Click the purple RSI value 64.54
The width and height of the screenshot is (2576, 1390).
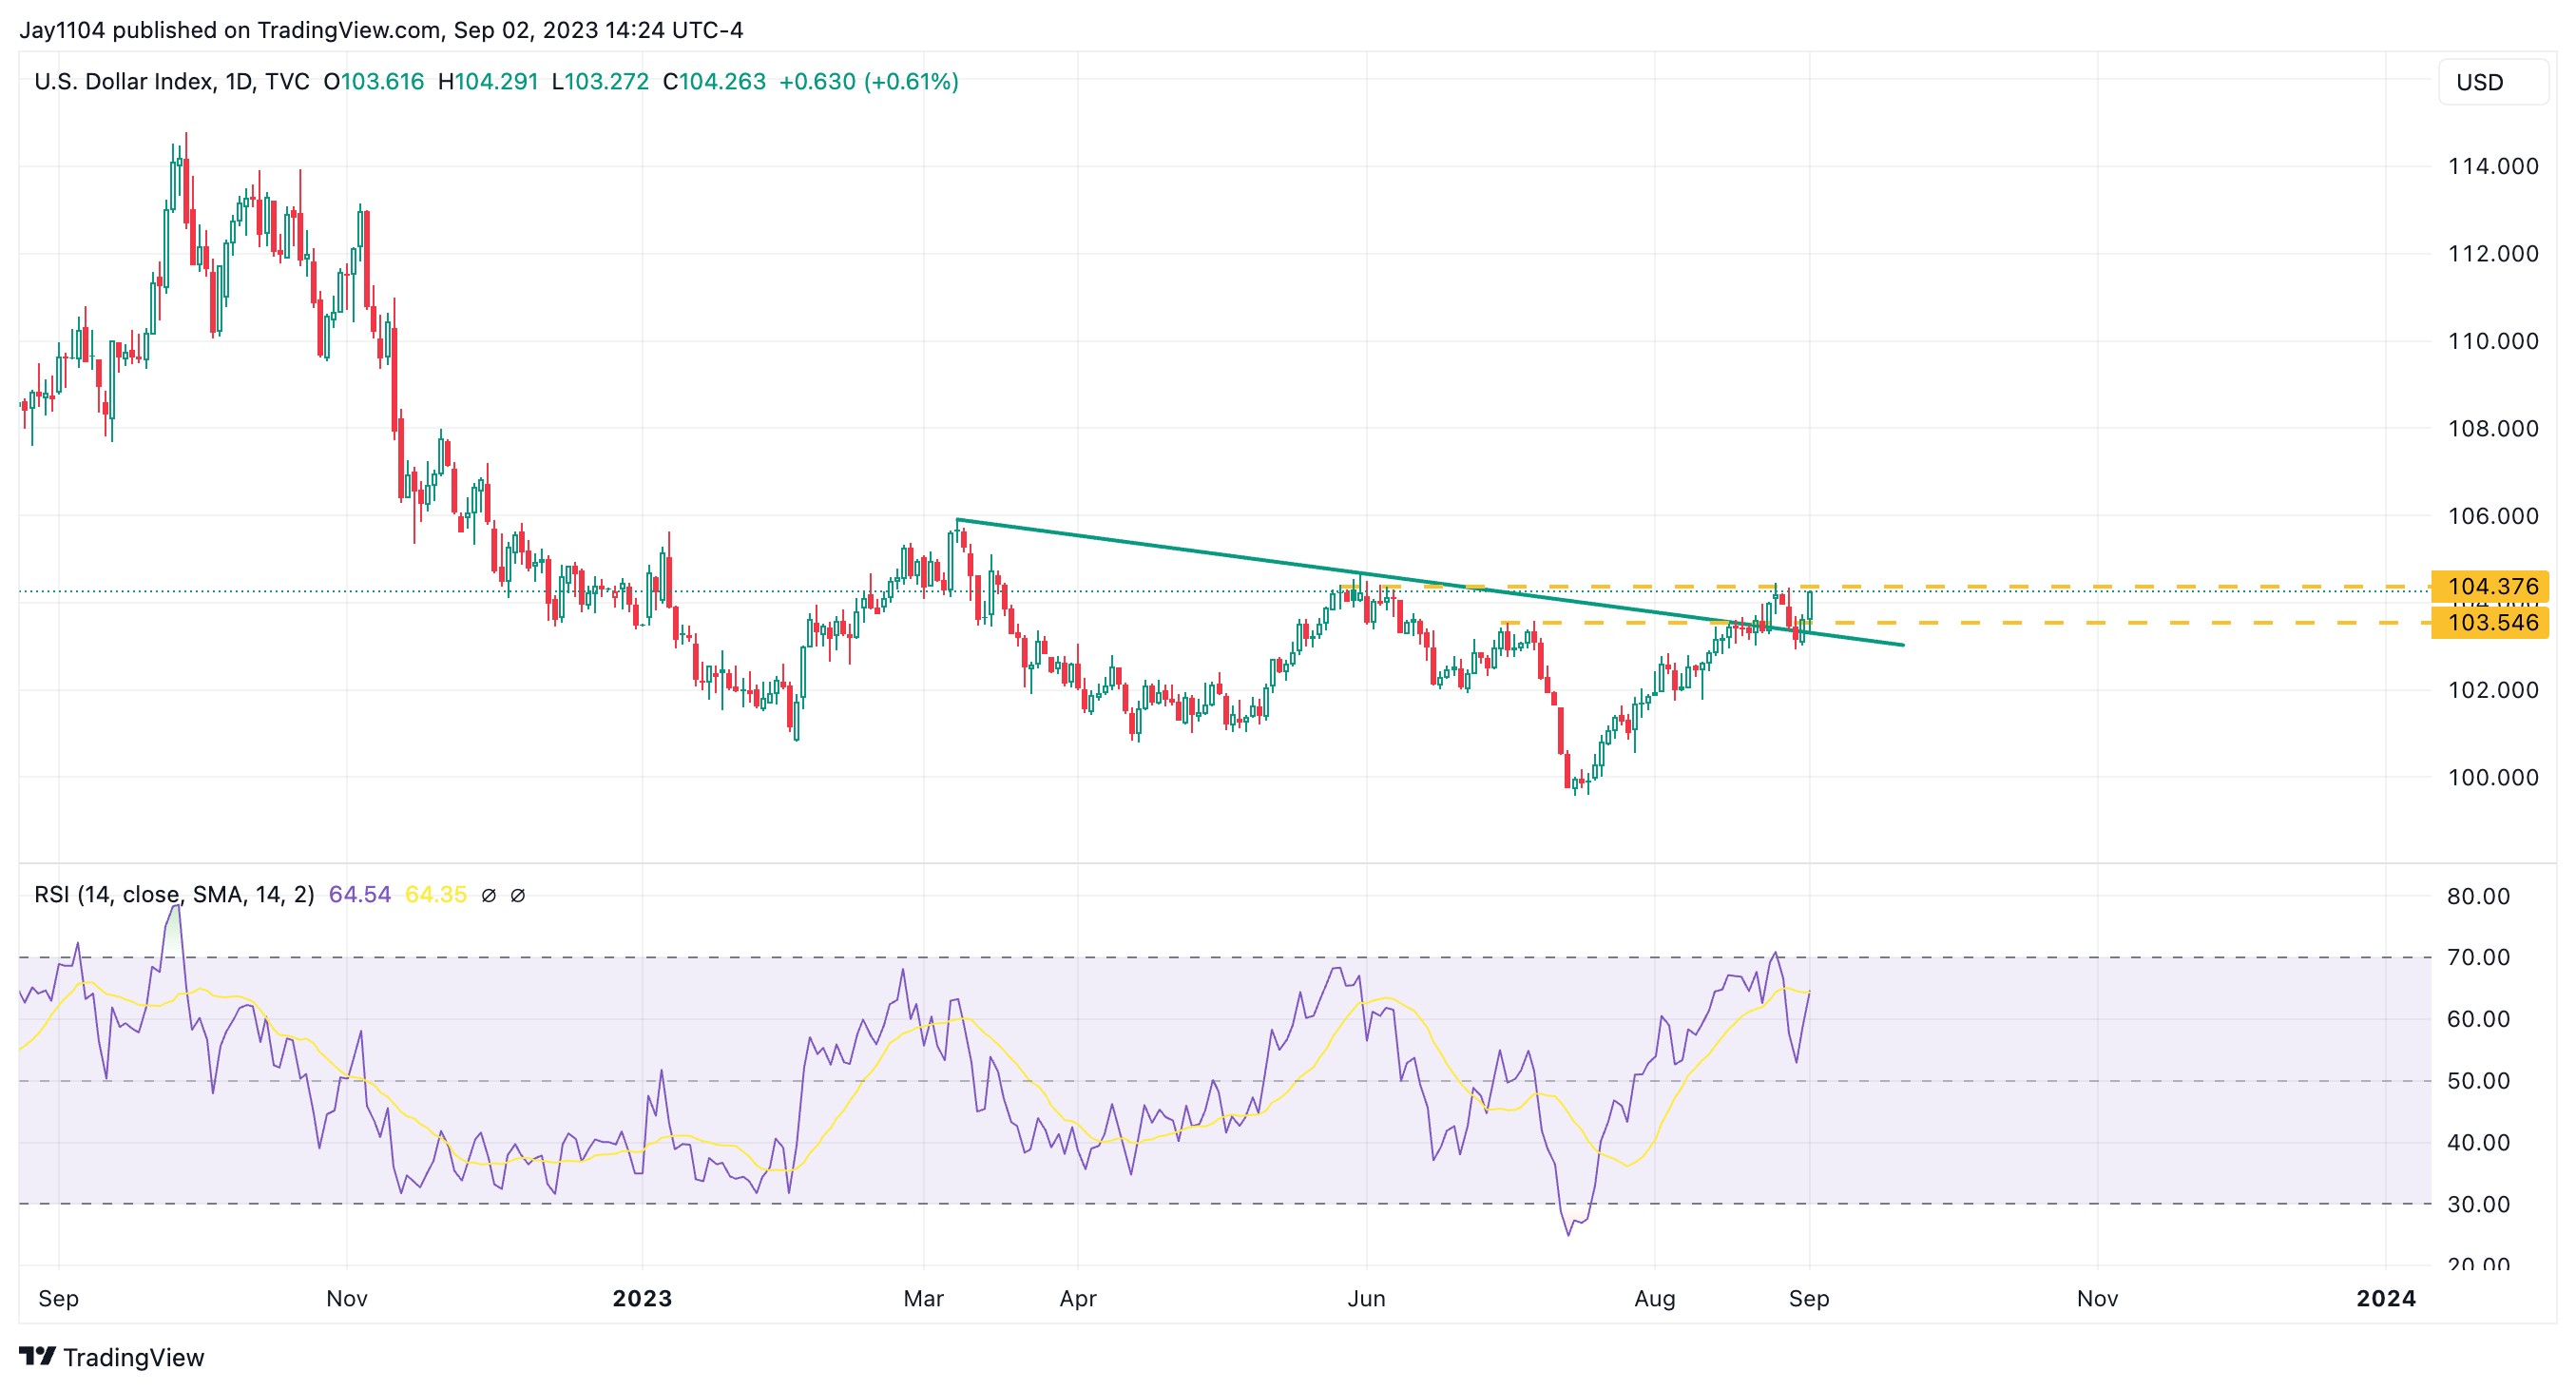[360, 894]
